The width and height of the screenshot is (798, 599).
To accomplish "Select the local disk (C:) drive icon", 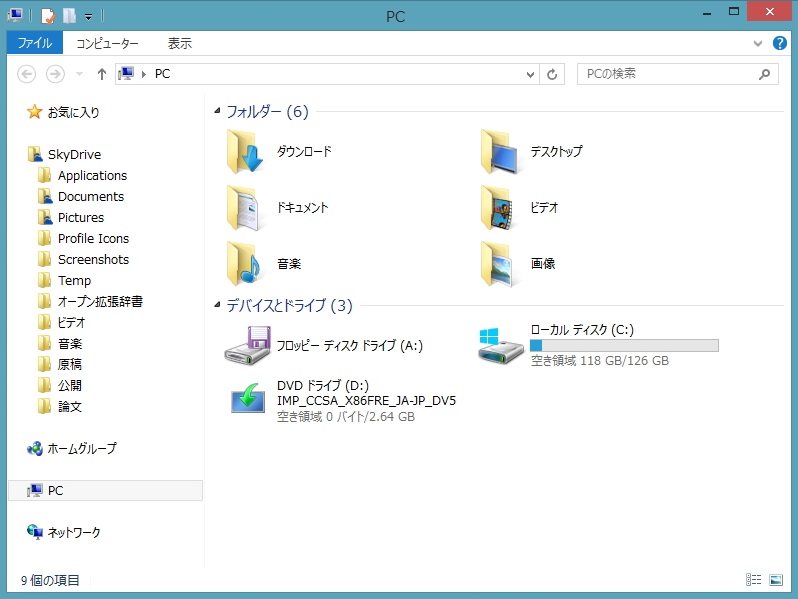I will pyautogui.click(x=501, y=345).
